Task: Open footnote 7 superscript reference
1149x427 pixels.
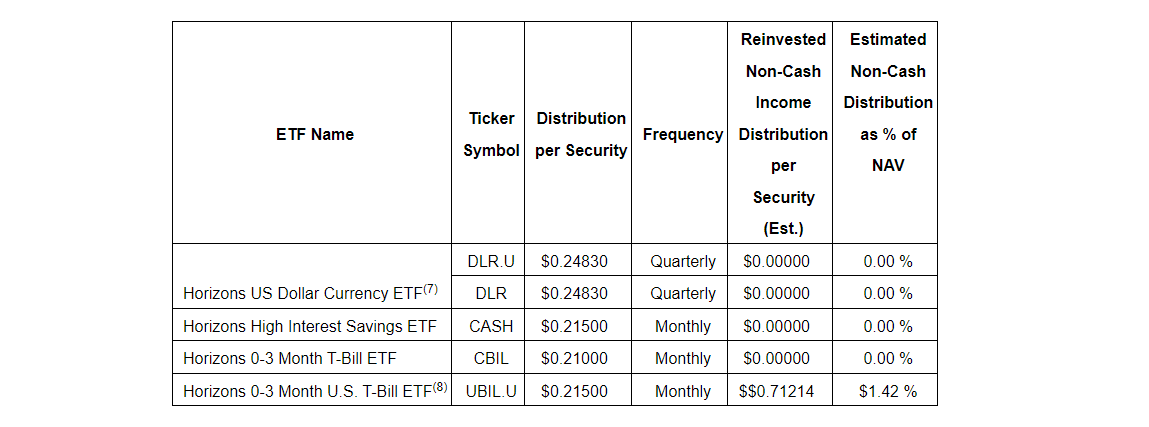Action: coord(431,290)
